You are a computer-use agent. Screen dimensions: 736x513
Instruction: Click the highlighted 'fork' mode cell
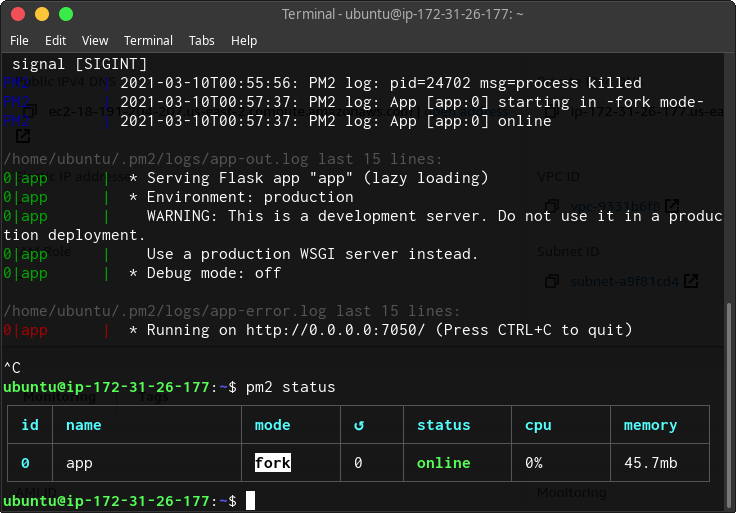(273, 463)
